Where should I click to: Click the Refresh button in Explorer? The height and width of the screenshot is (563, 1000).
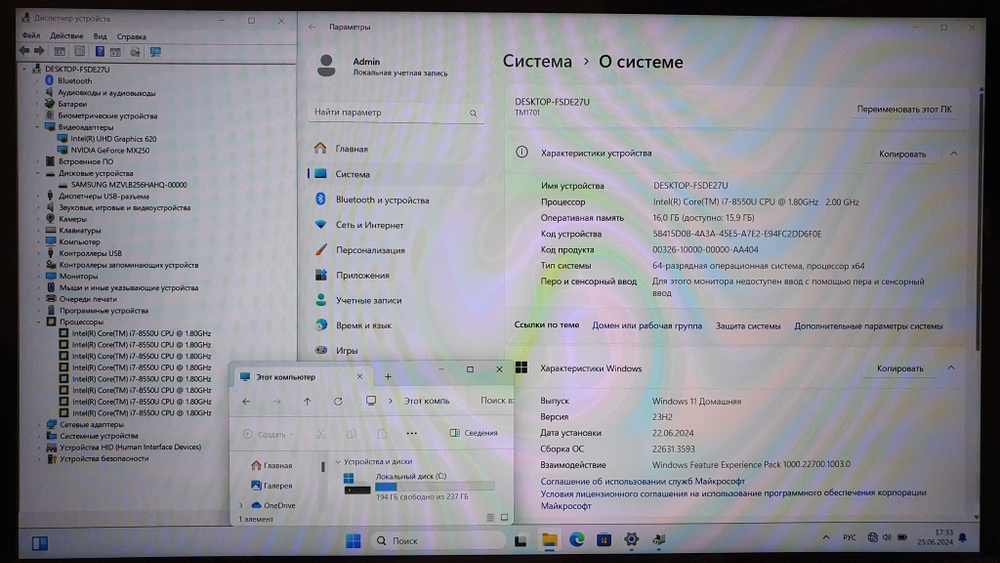338,401
